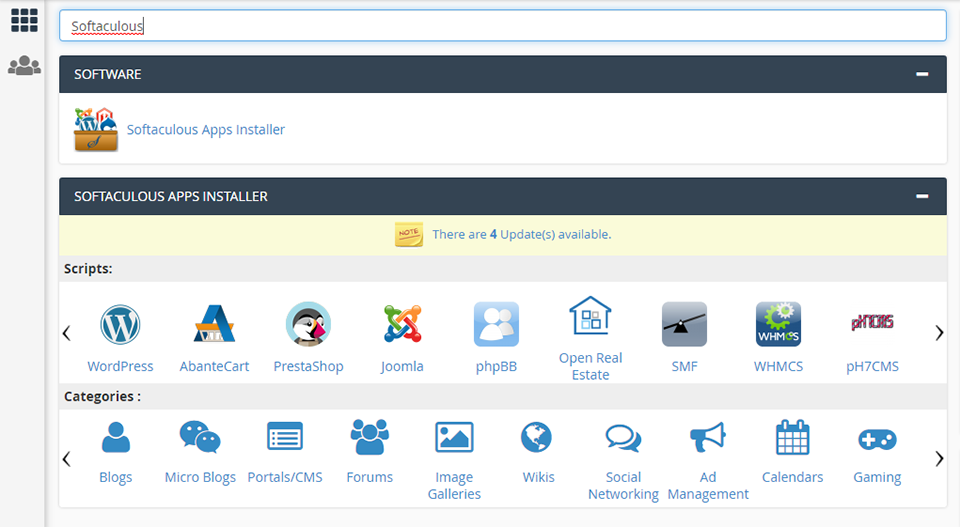Collapse the Softaculous Apps Installer section
960x527 pixels.
click(922, 196)
